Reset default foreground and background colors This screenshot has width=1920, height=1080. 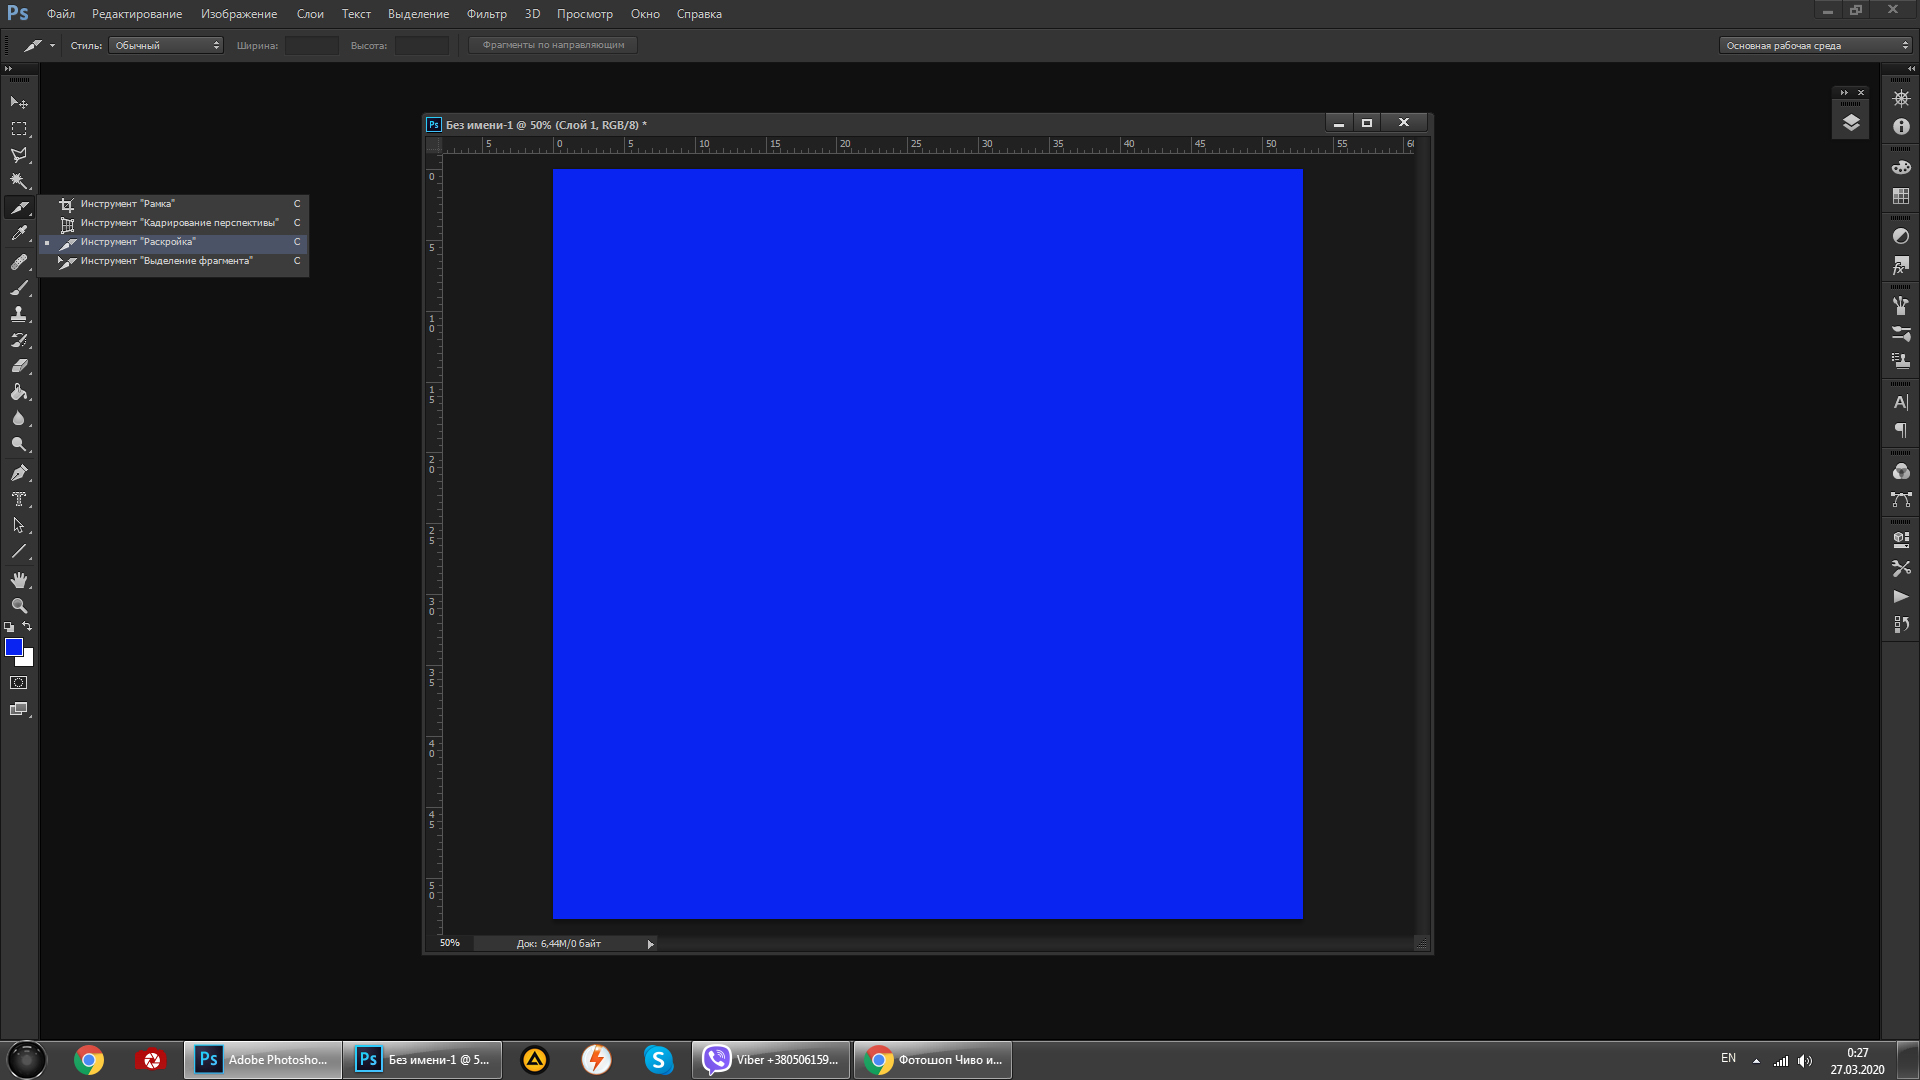click(9, 627)
